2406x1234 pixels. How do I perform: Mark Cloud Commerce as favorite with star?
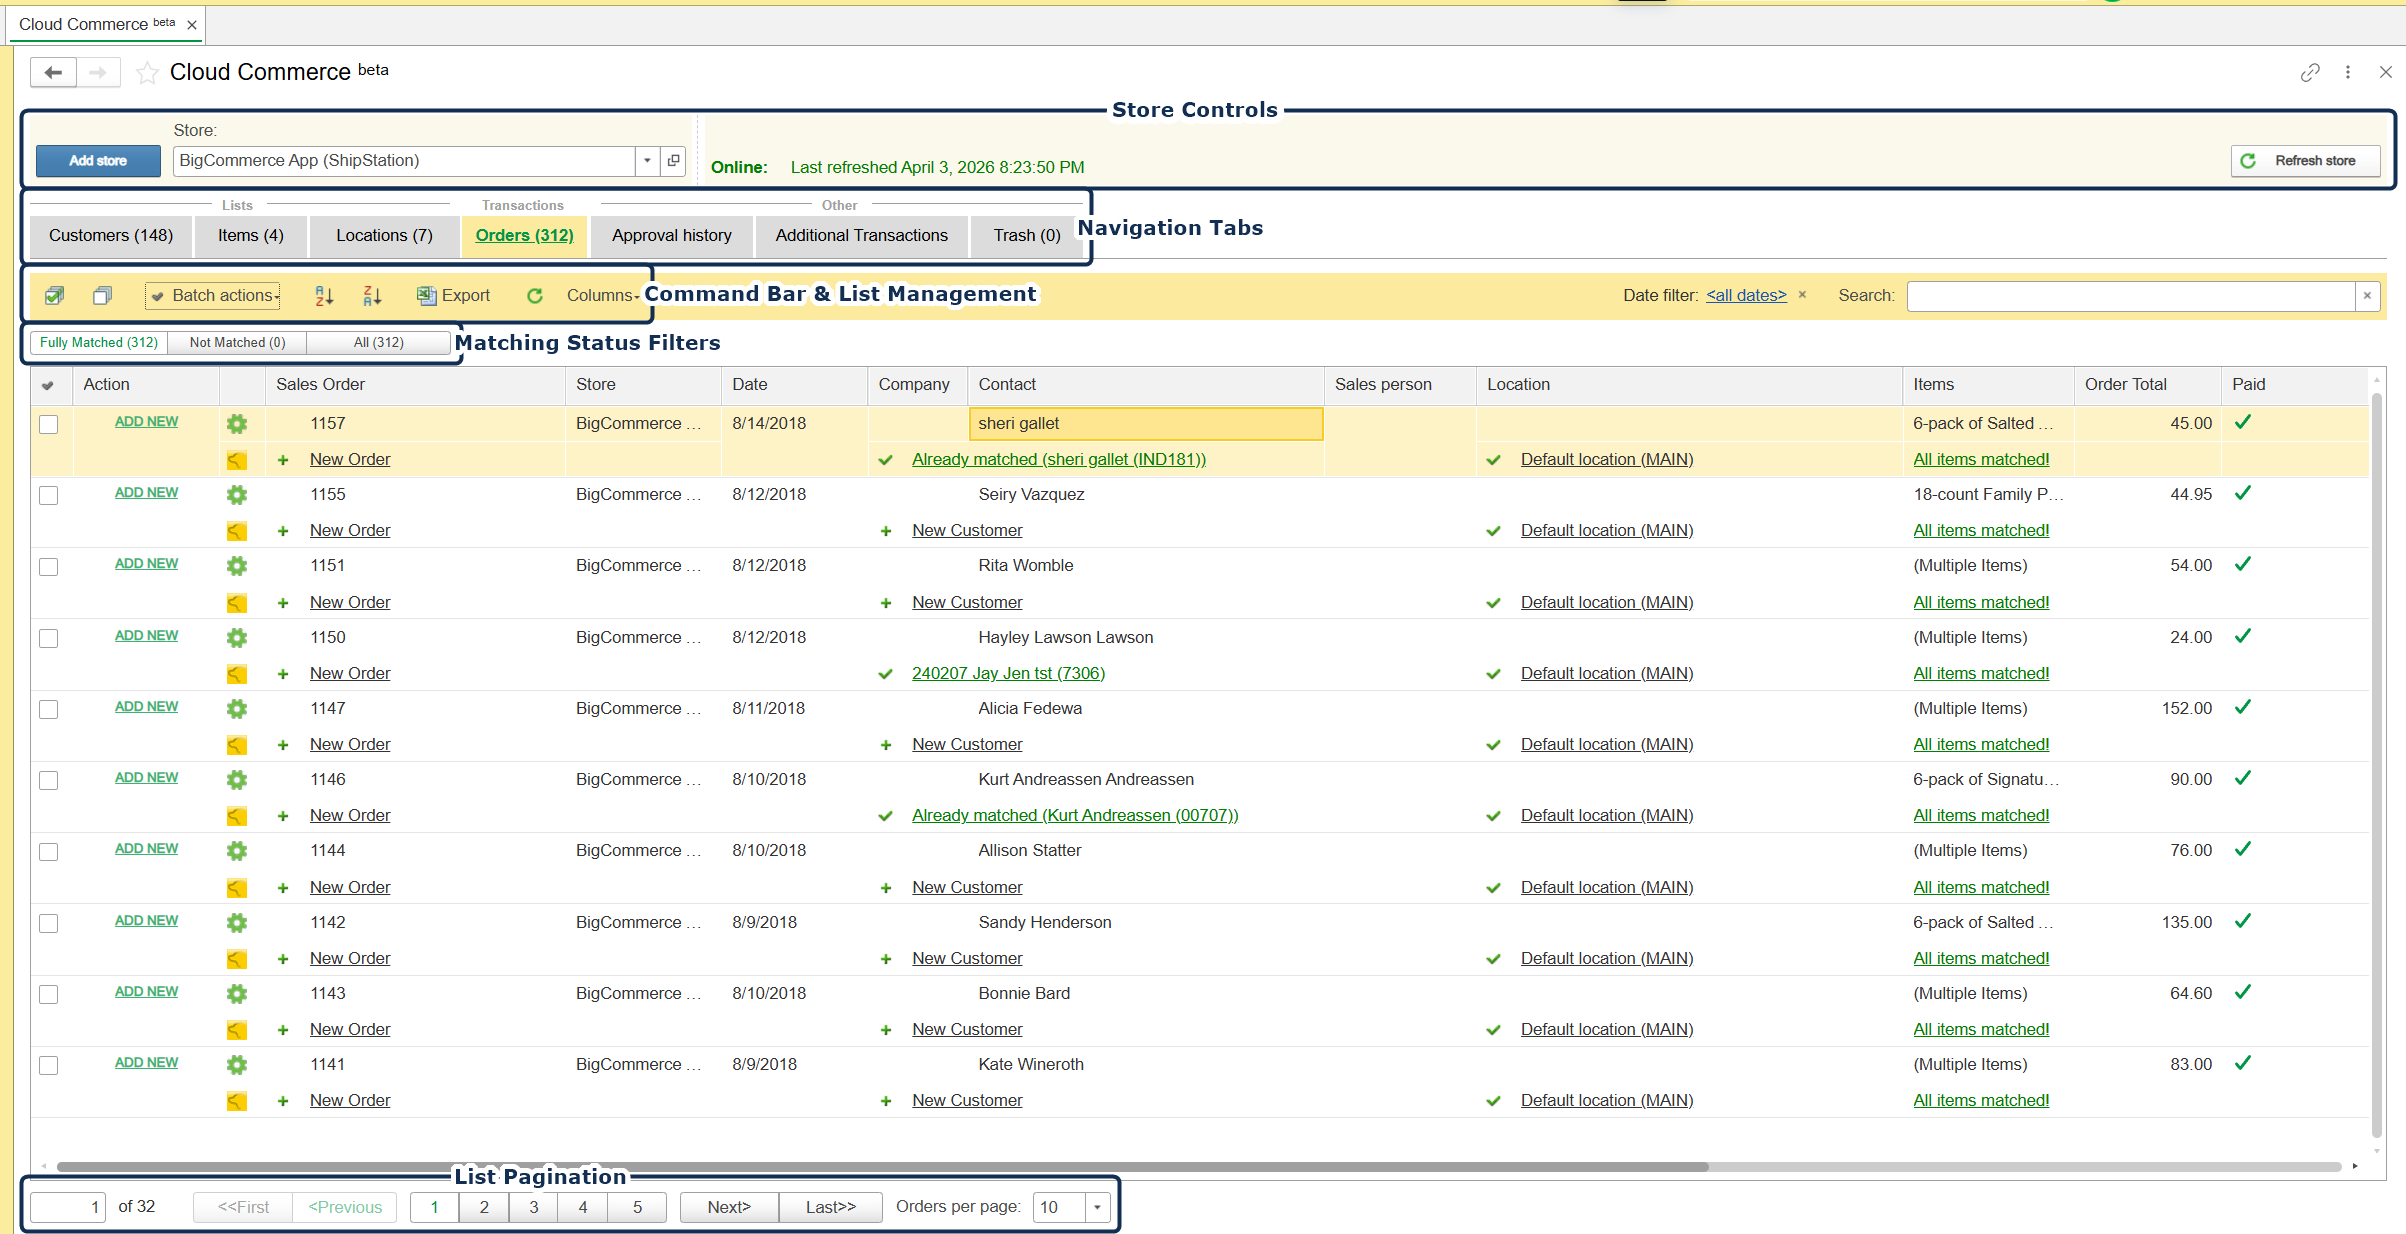point(147,72)
